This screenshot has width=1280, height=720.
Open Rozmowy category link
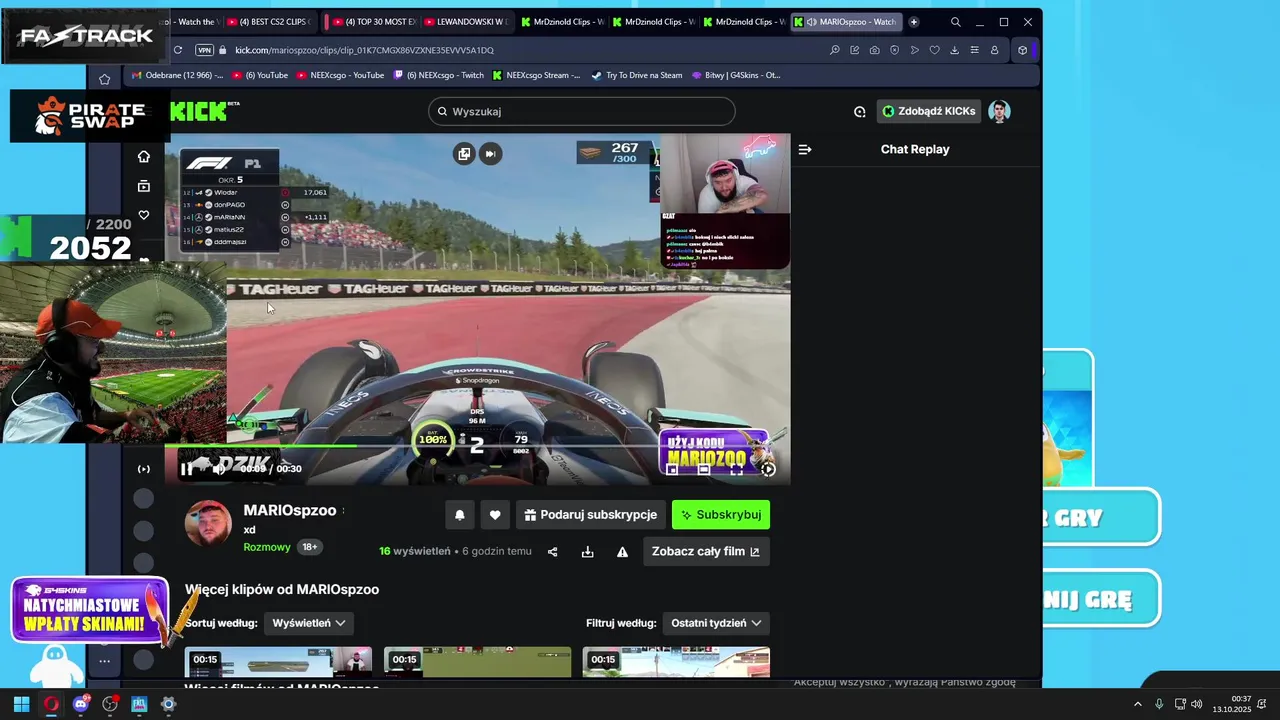click(x=267, y=547)
